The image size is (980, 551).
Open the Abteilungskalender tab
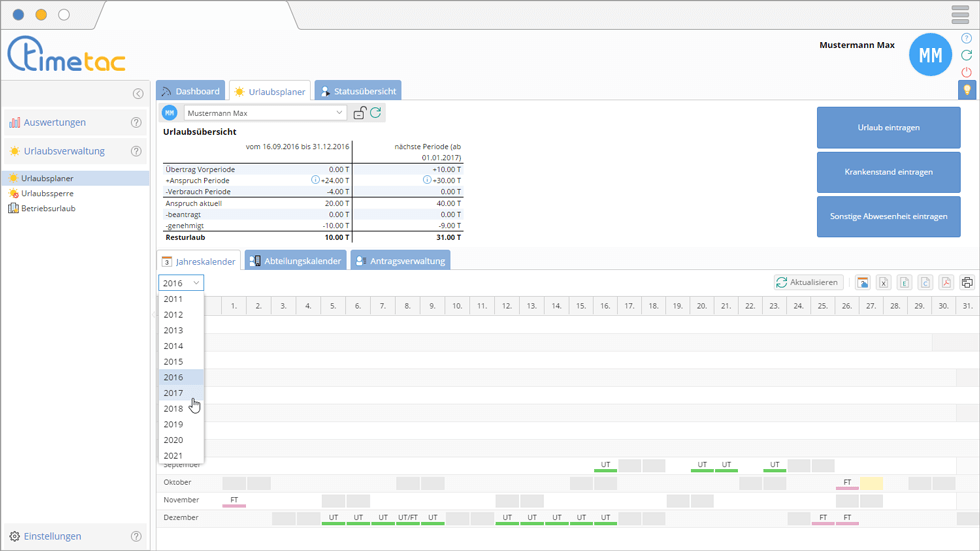[x=296, y=261]
